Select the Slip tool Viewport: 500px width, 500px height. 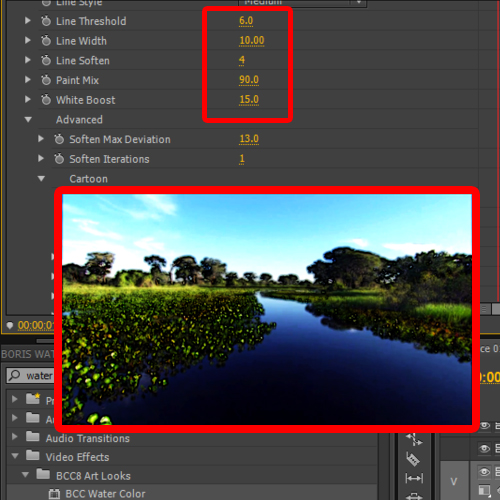pyautogui.click(x=414, y=479)
